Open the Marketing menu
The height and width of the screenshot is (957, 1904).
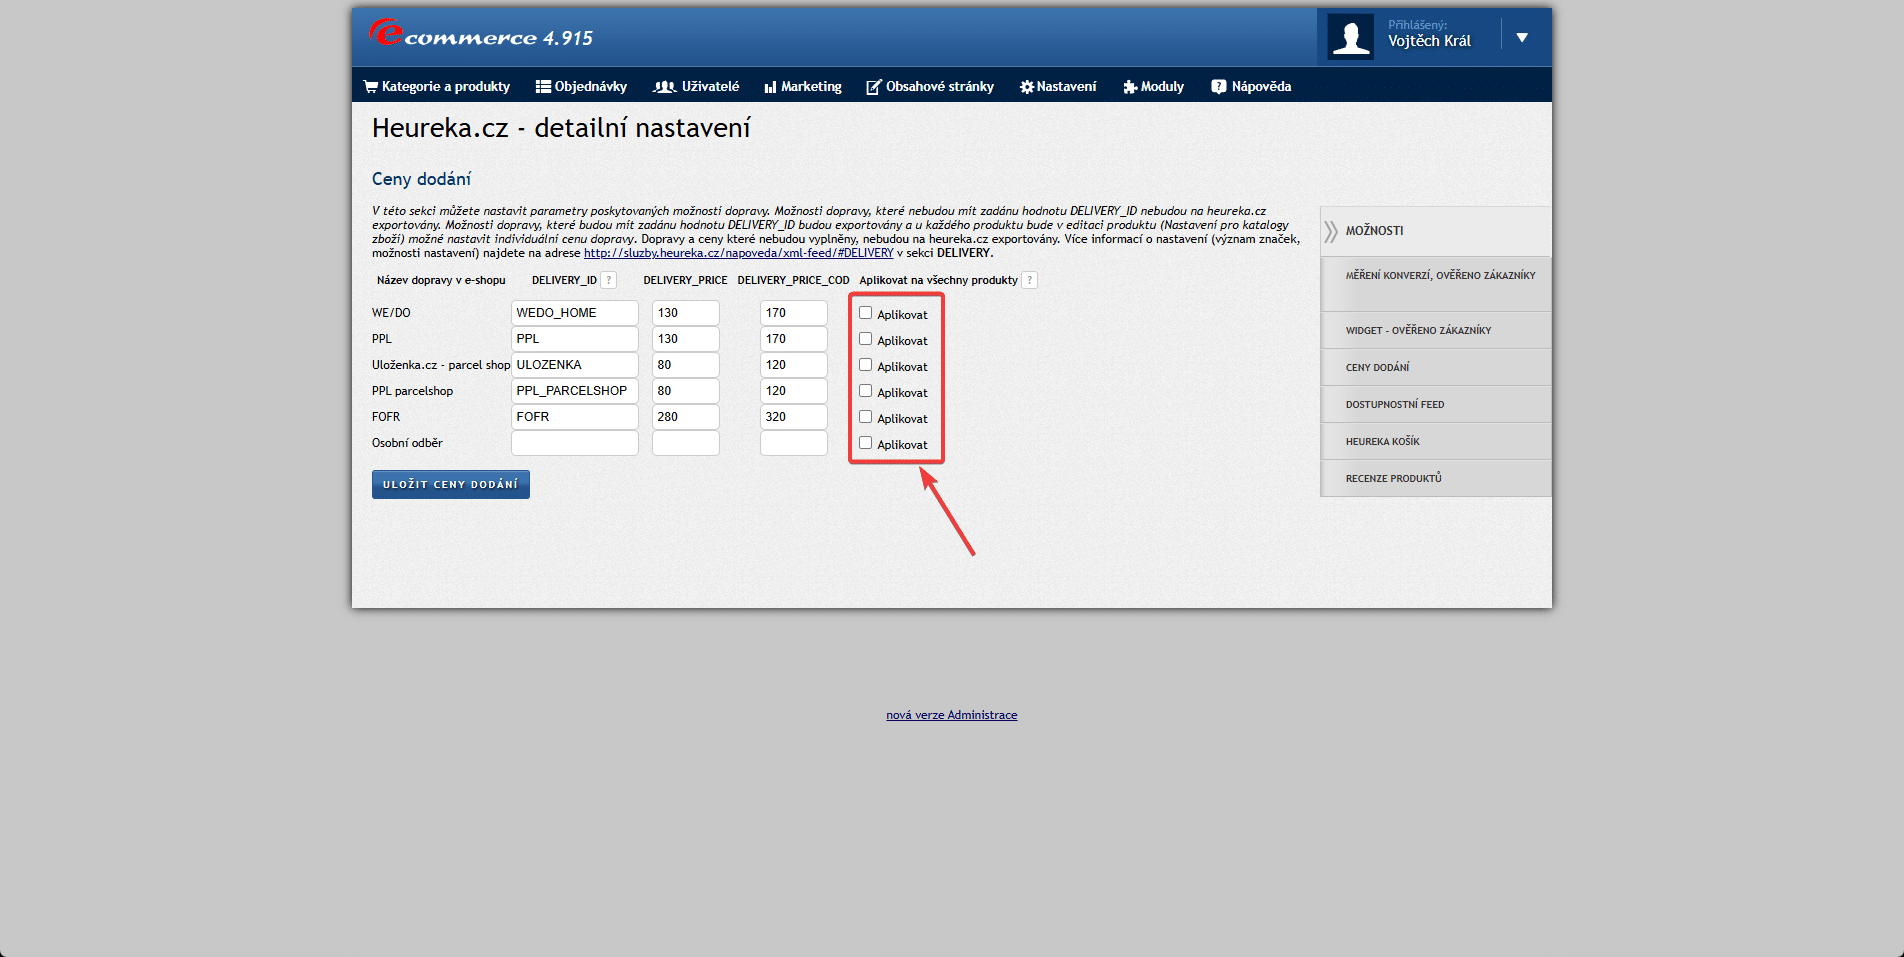[x=802, y=87]
